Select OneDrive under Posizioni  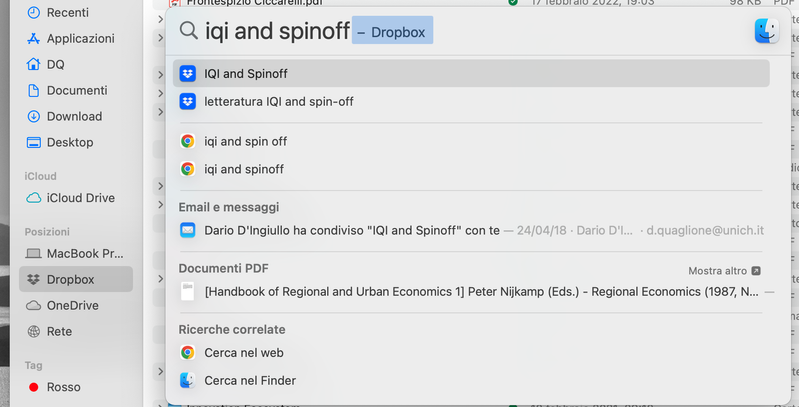point(72,305)
